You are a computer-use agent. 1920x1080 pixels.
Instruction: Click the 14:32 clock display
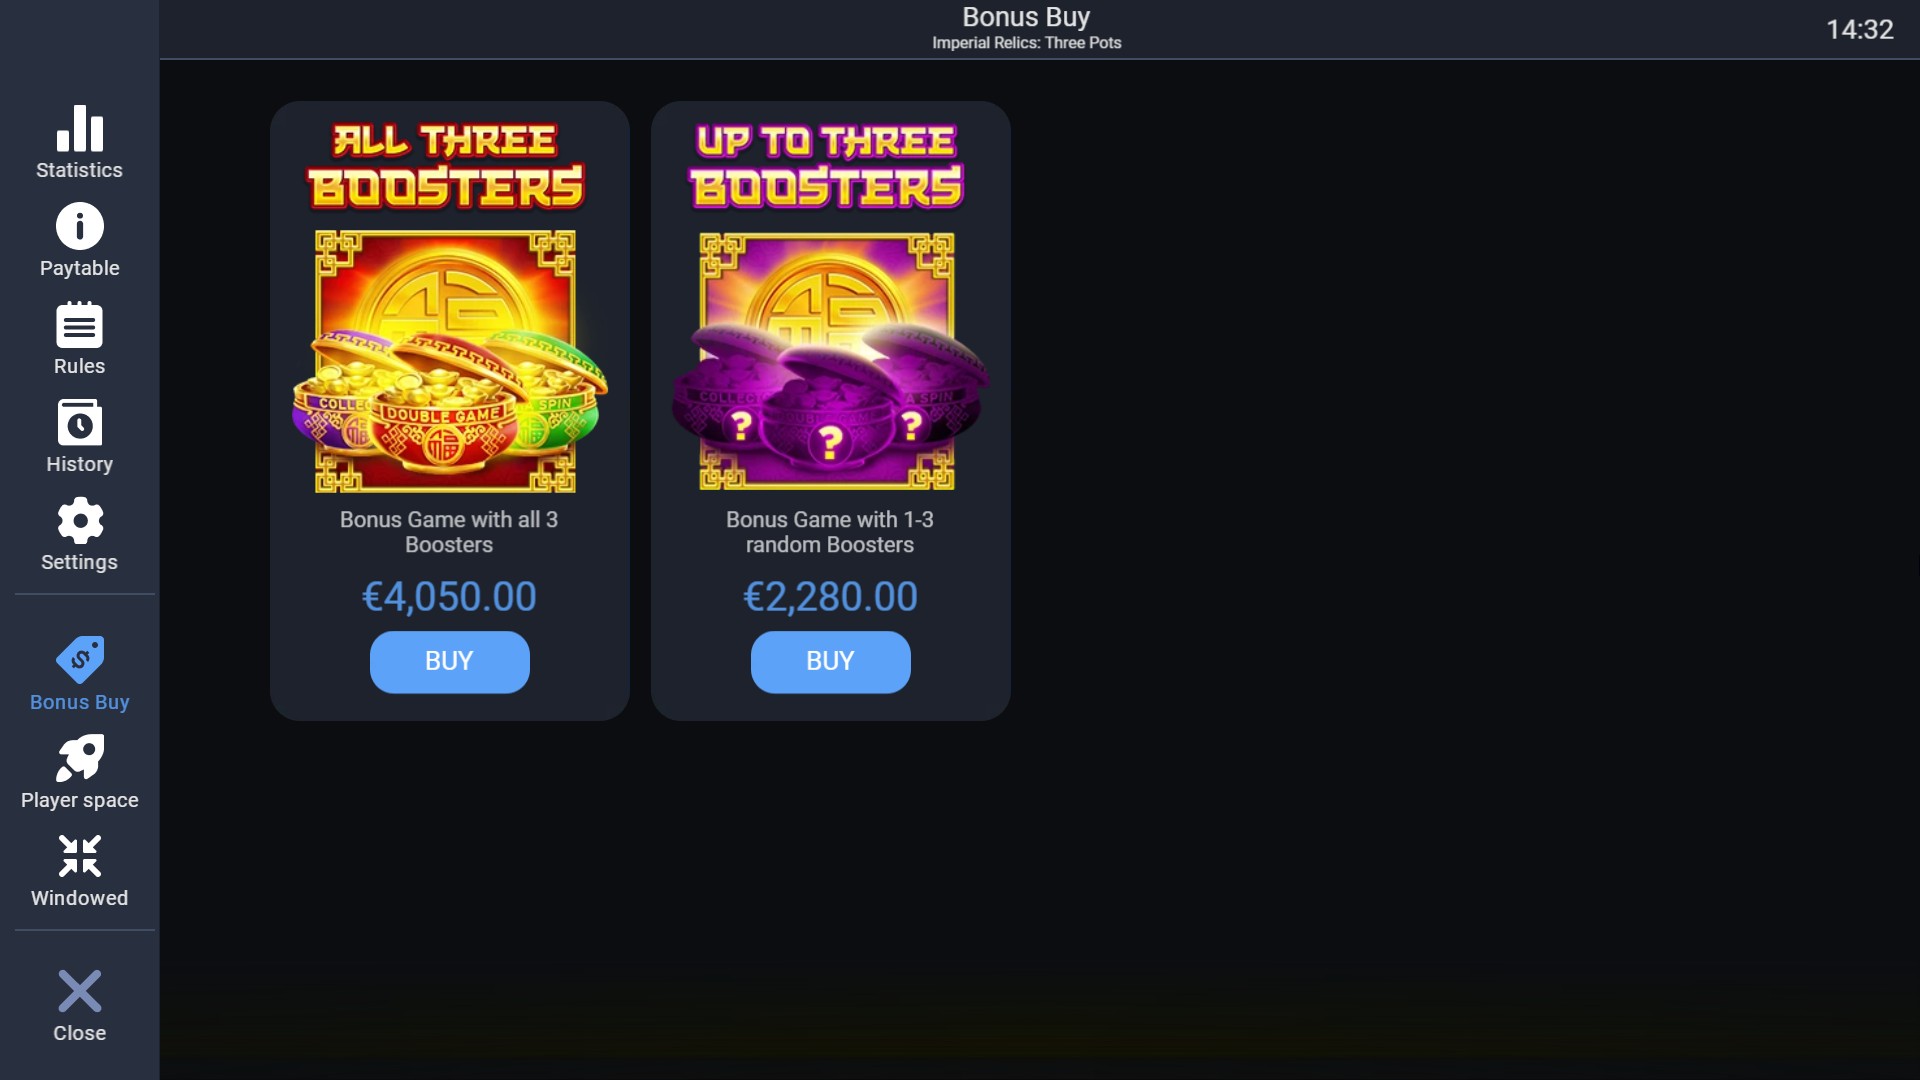pyautogui.click(x=1859, y=30)
